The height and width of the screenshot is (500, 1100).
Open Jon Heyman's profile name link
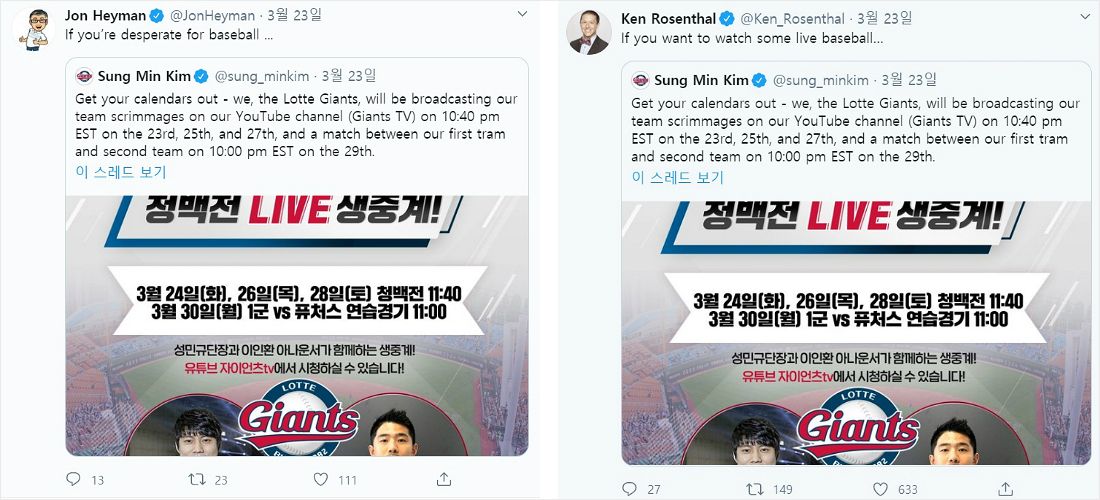click(105, 15)
